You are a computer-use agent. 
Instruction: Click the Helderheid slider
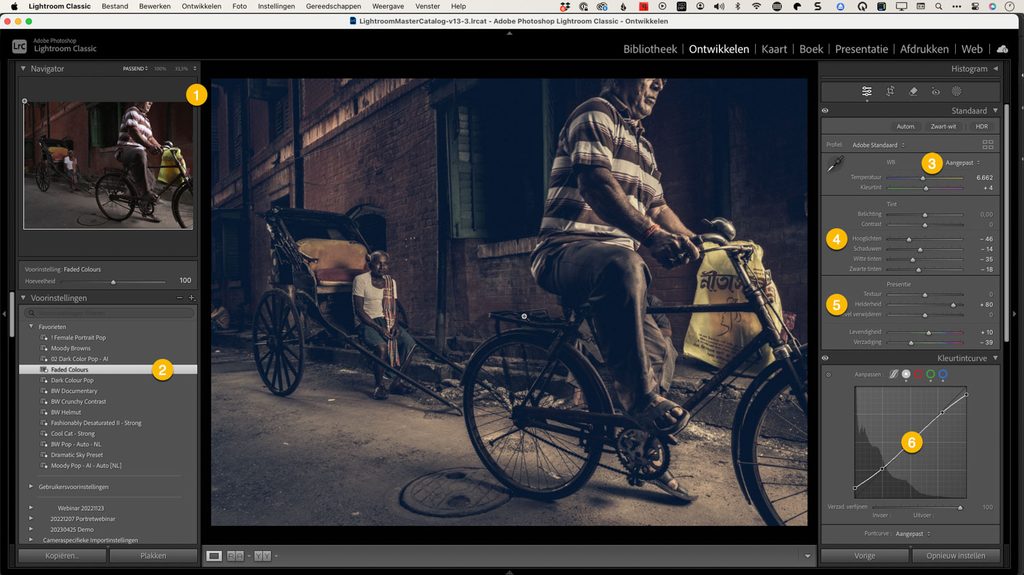point(924,304)
